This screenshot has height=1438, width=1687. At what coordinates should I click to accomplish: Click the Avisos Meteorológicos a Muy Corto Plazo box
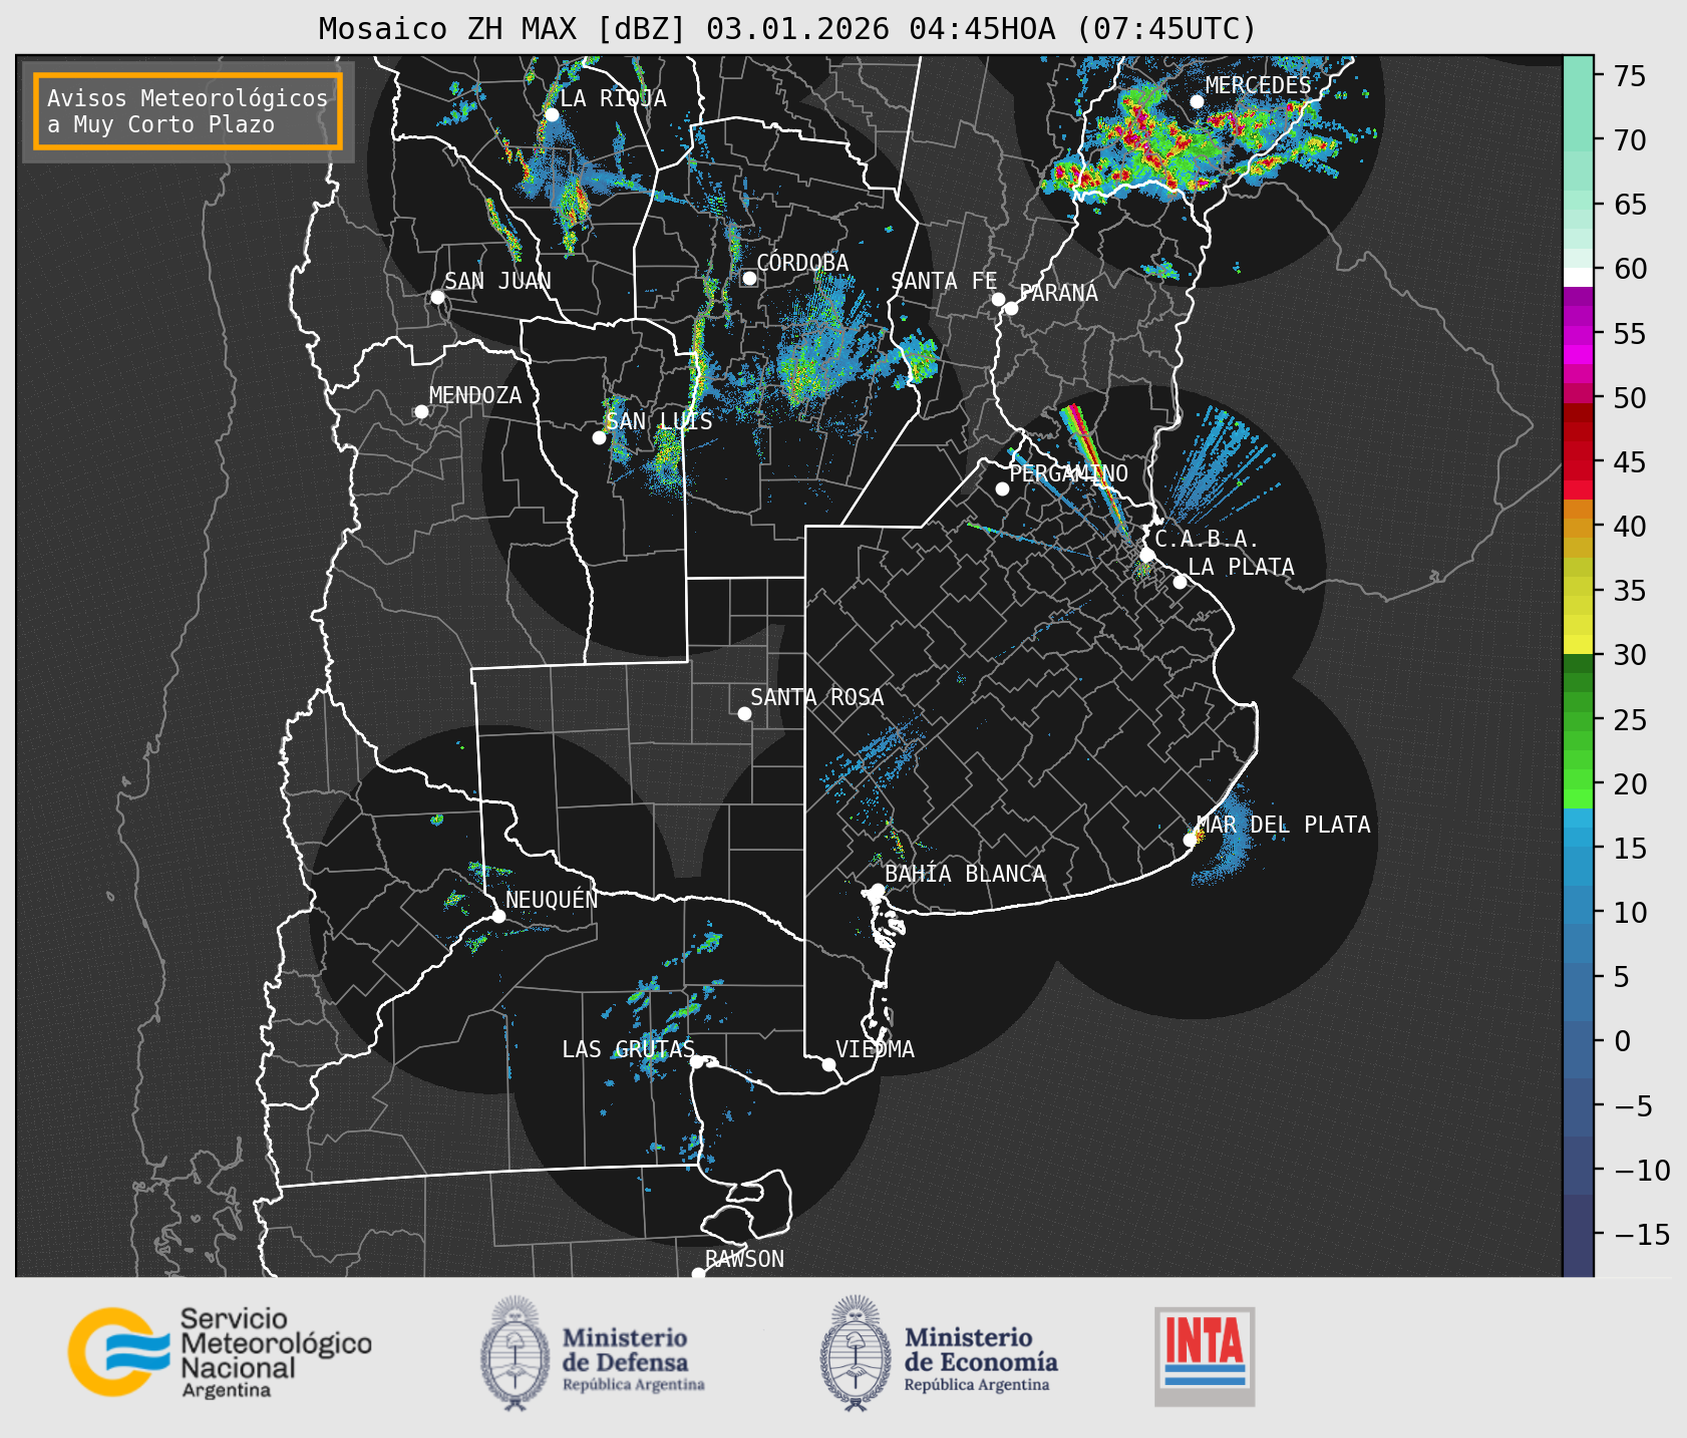[188, 111]
